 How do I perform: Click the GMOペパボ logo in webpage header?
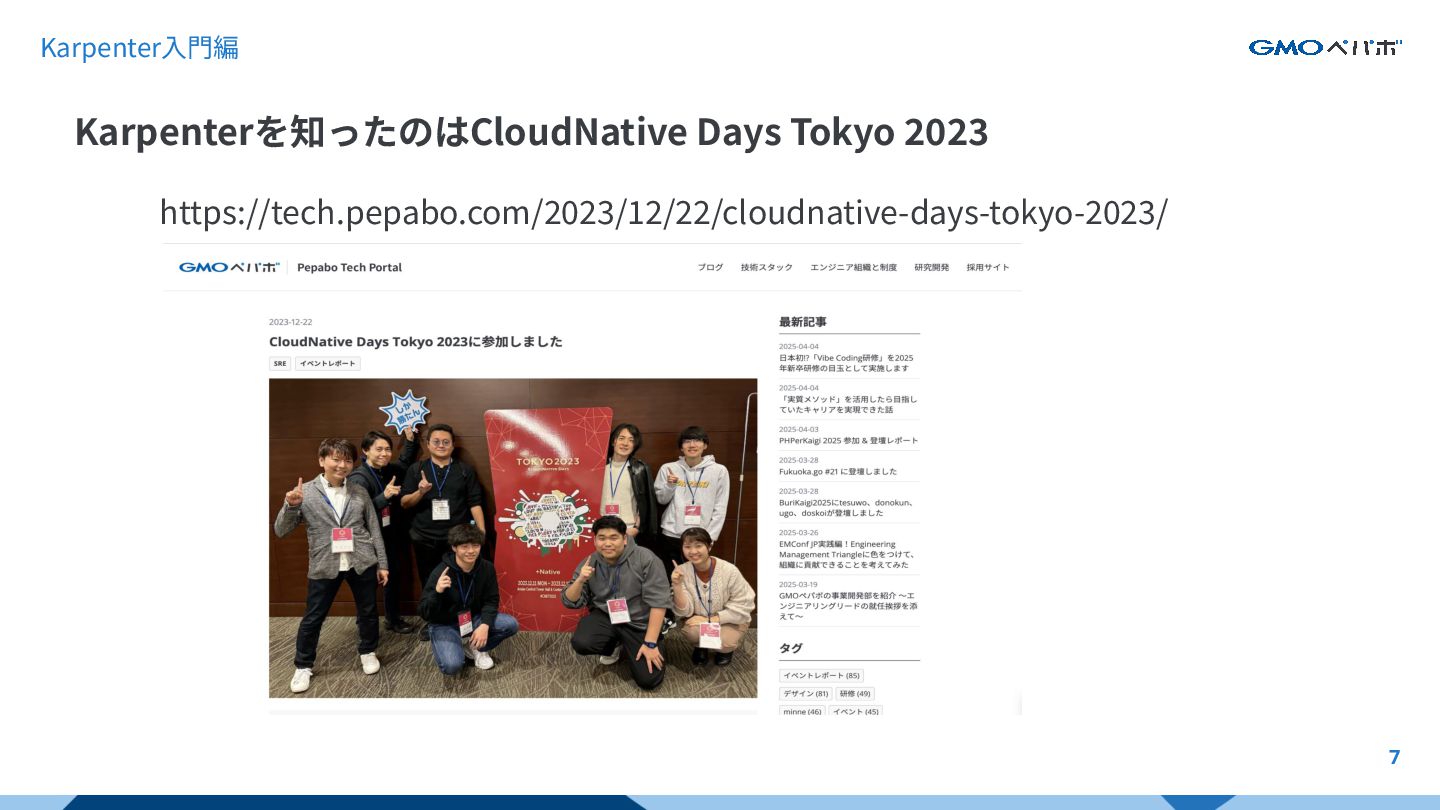(x=229, y=267)
